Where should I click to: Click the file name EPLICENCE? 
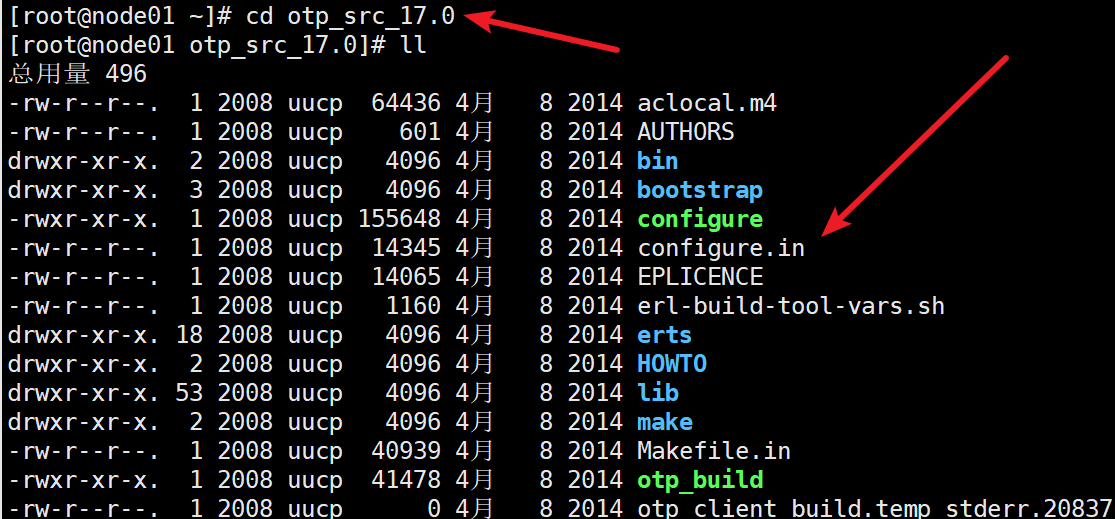pyautogui.click(x=700, y=277)
